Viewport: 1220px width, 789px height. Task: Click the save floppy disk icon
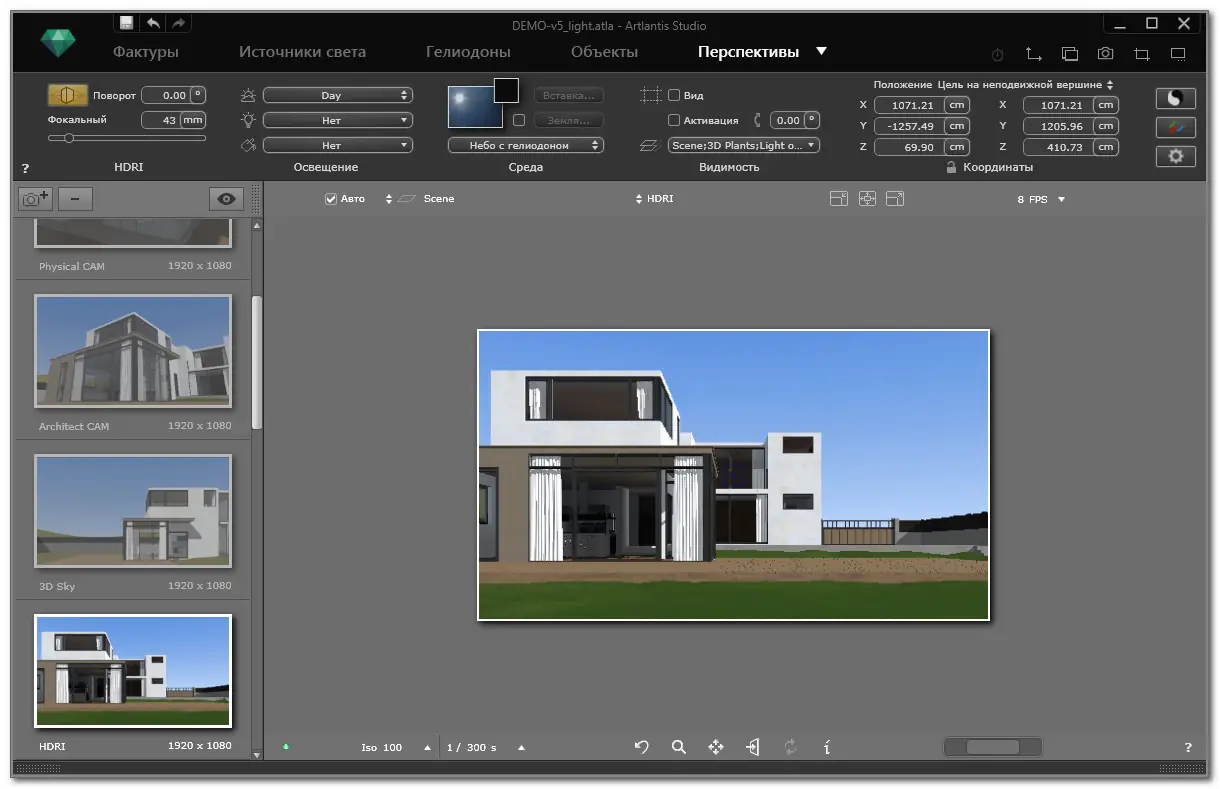(x=127, y=23)
